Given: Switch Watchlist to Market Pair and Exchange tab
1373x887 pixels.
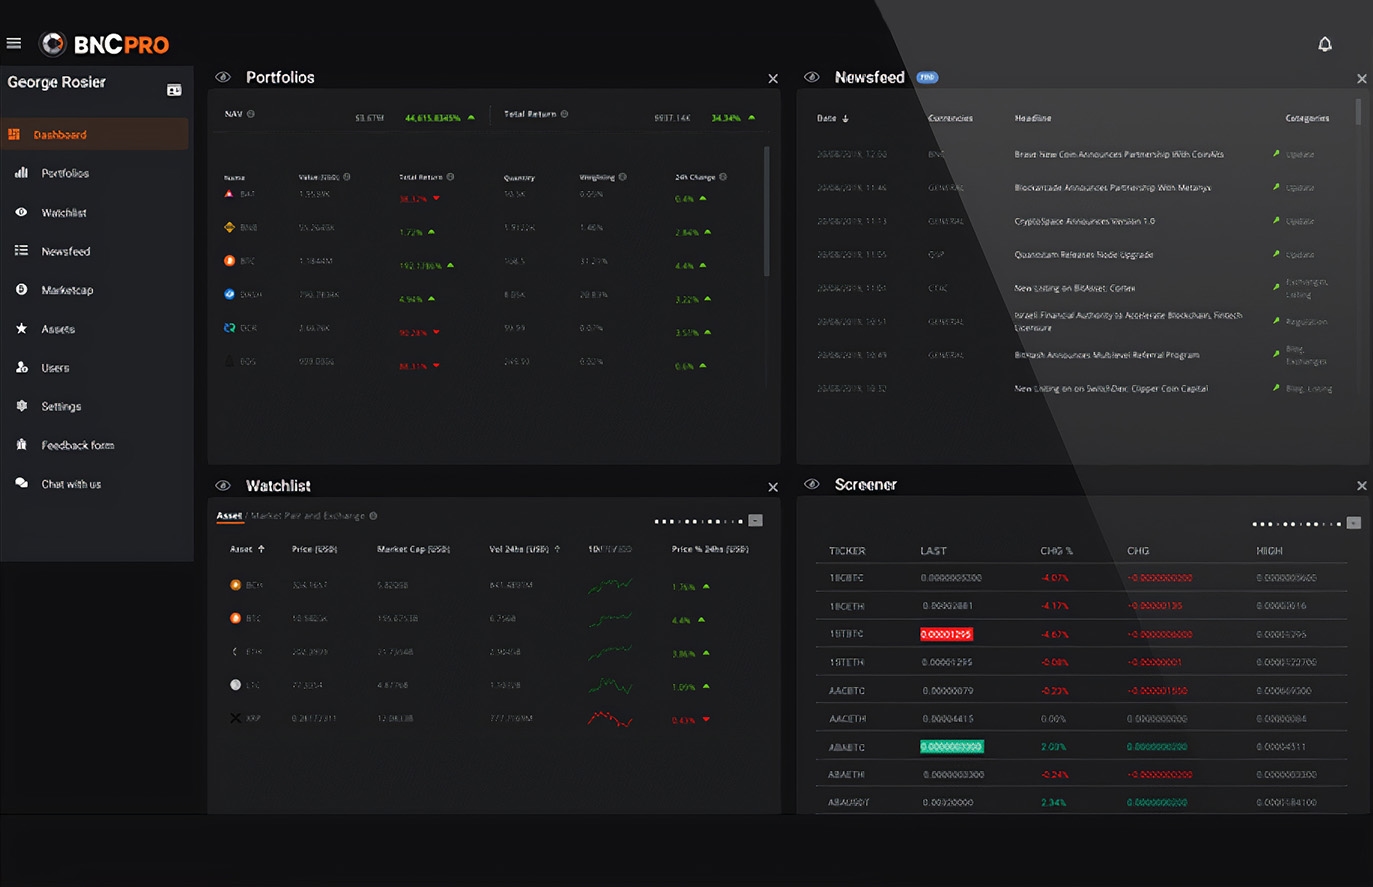Looking at the screenshot, I should click(x=308, y=516).
